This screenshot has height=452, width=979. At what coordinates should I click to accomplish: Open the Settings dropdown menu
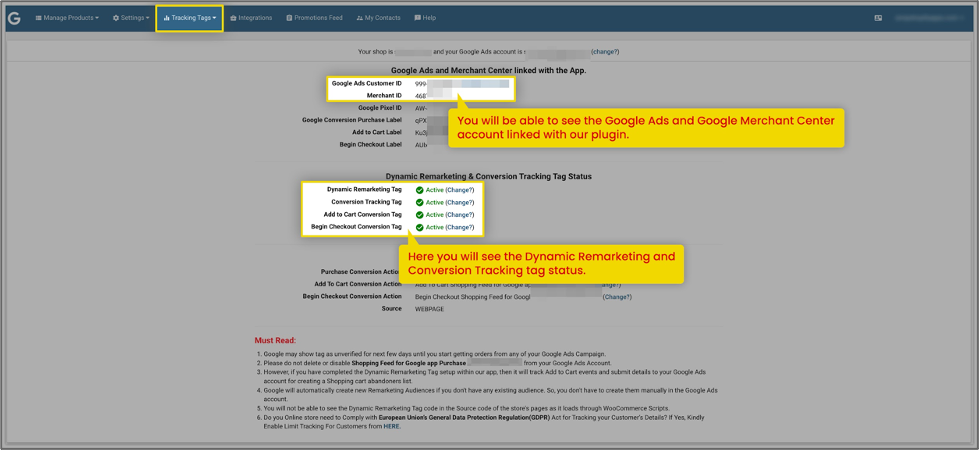[x=131, y=18]
